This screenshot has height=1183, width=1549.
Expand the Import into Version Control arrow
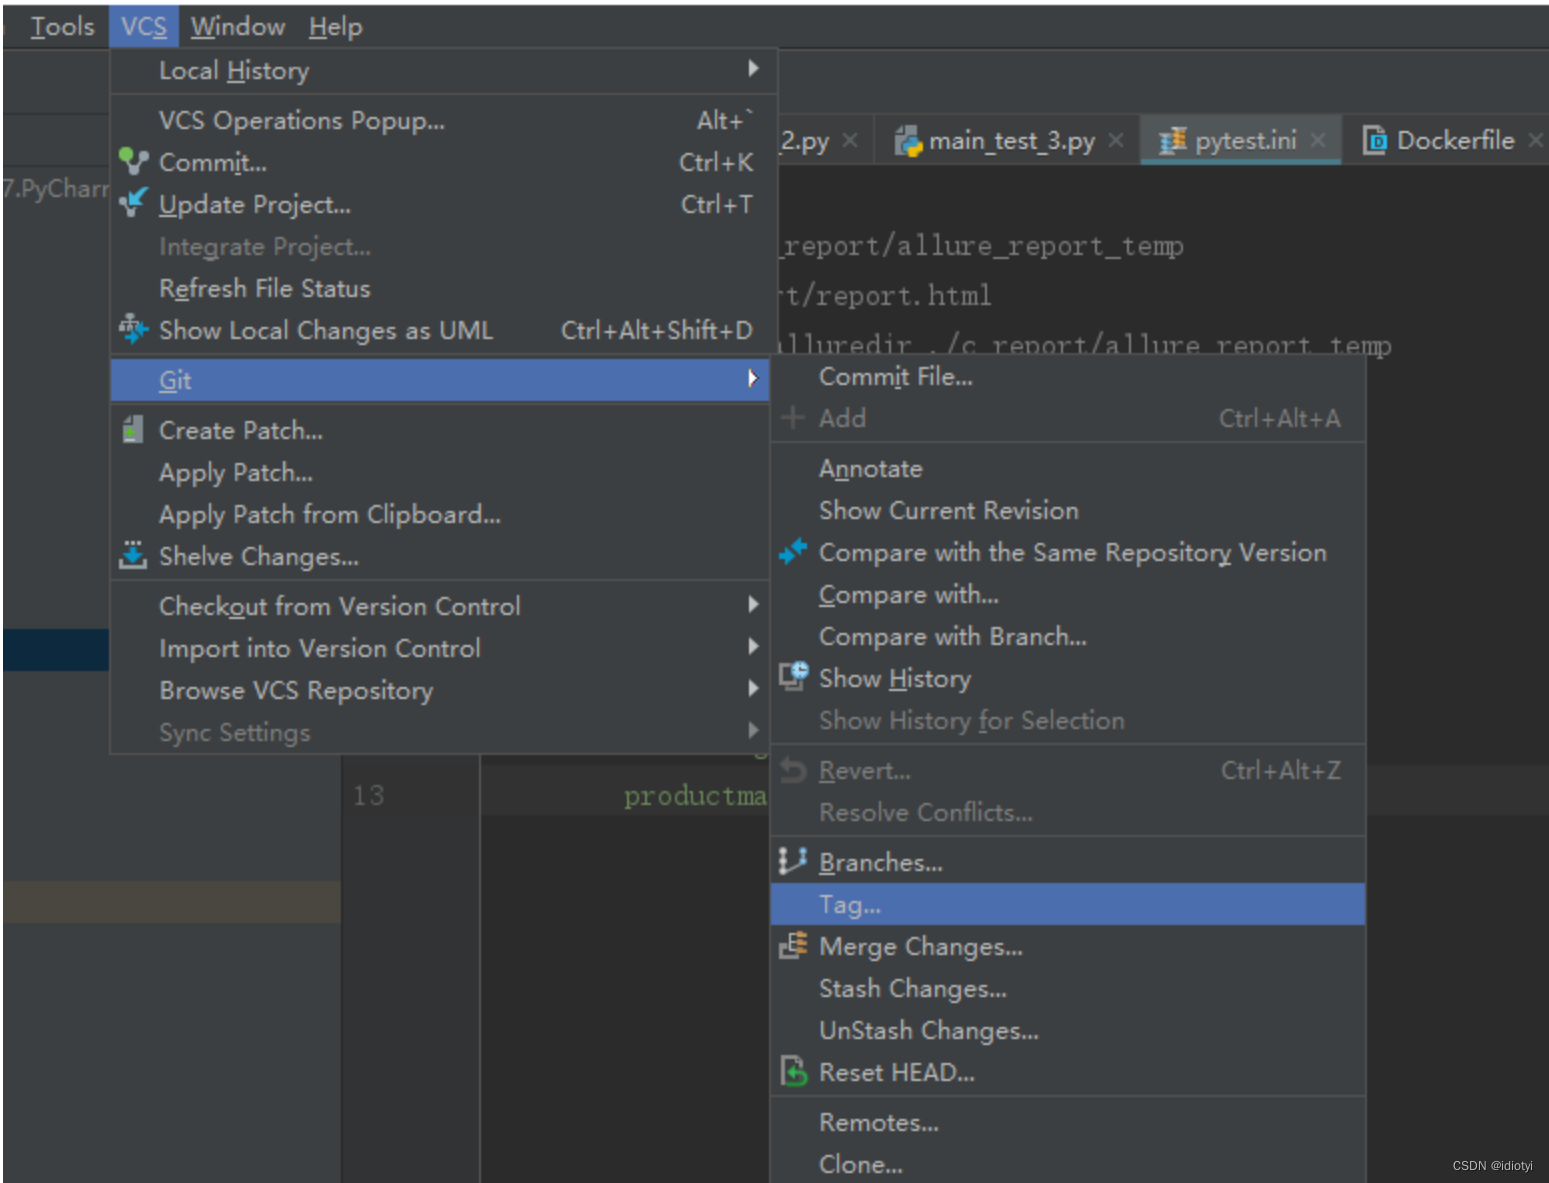(x=753, y=646)
